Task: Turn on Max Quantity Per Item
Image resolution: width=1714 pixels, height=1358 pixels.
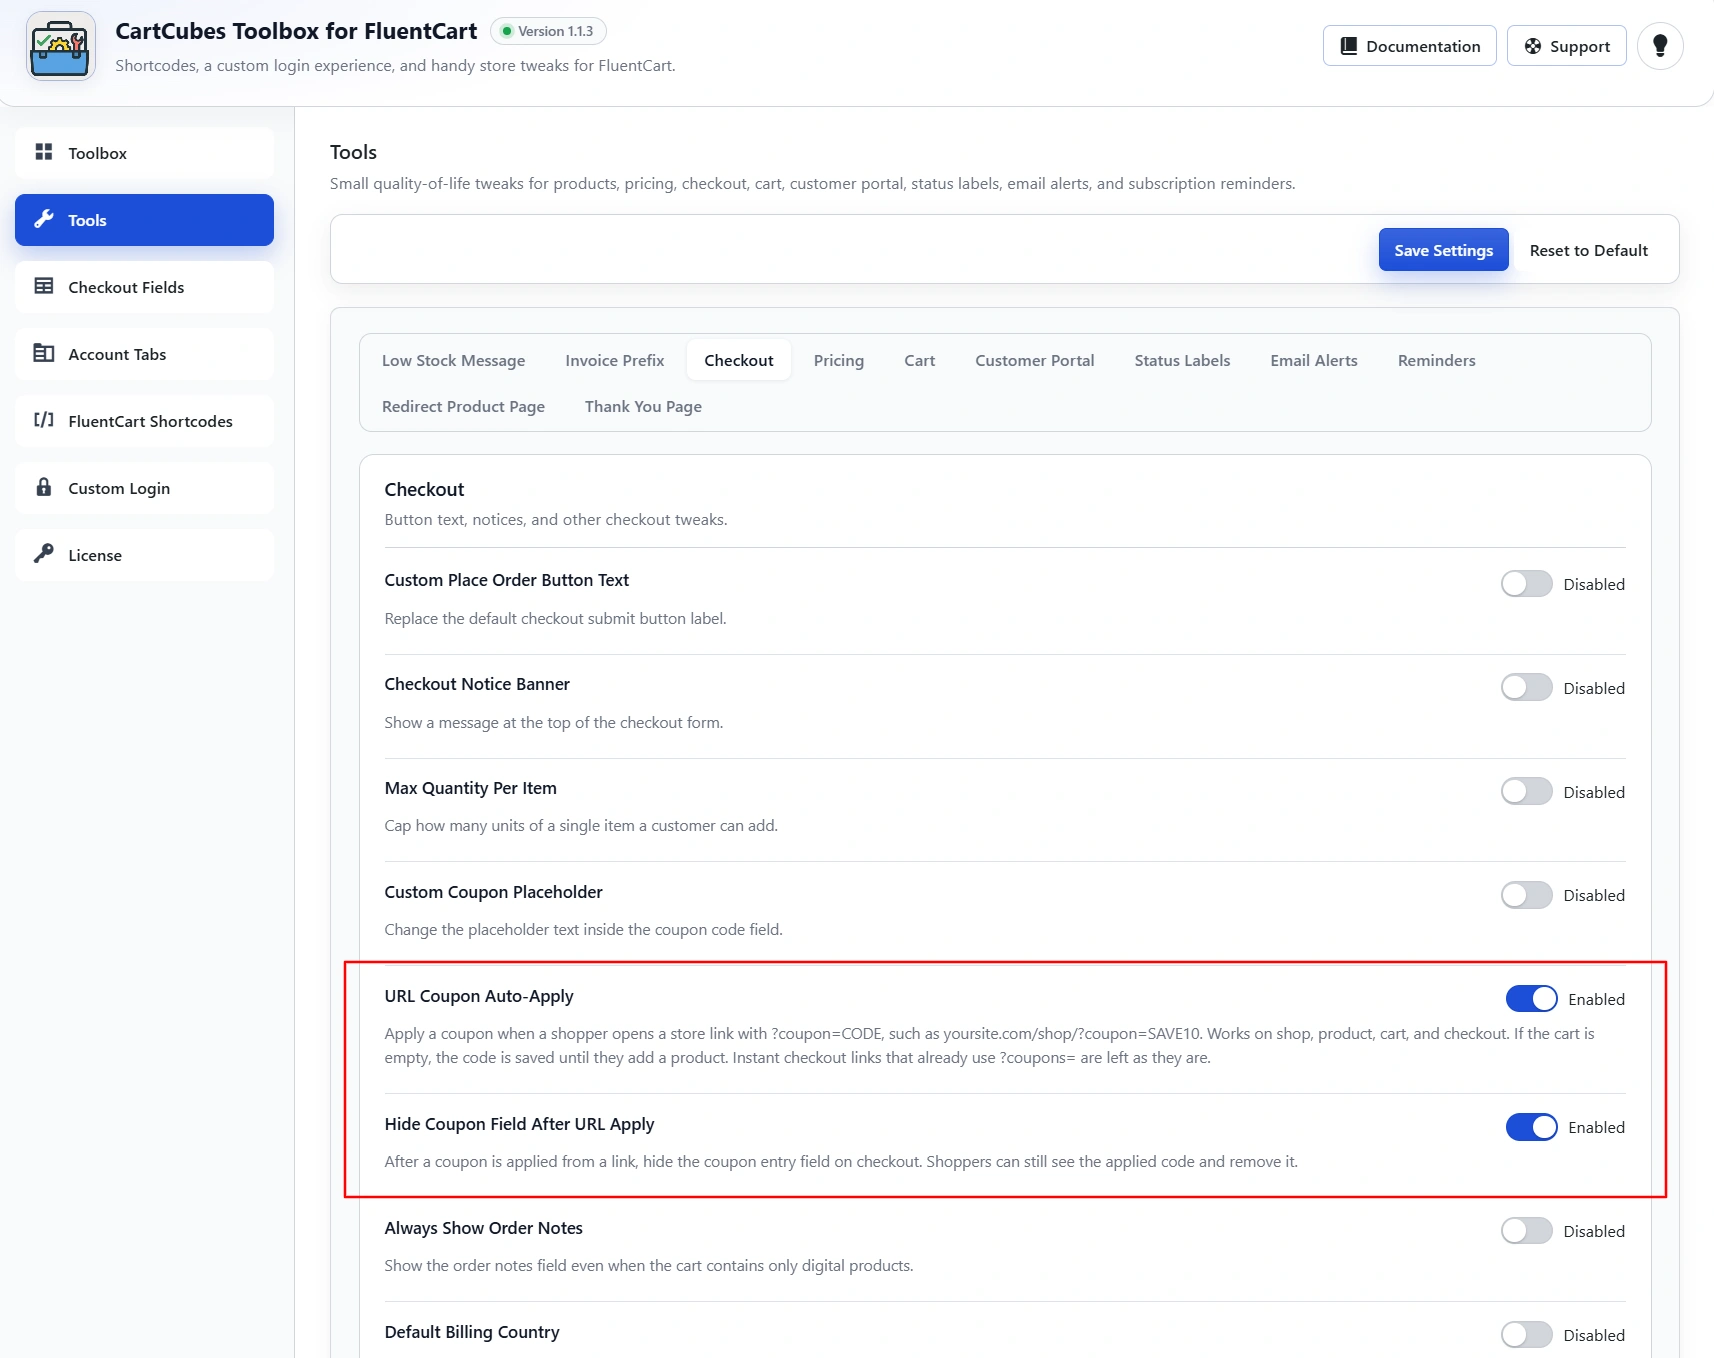Action: [x=1526, y=792]
